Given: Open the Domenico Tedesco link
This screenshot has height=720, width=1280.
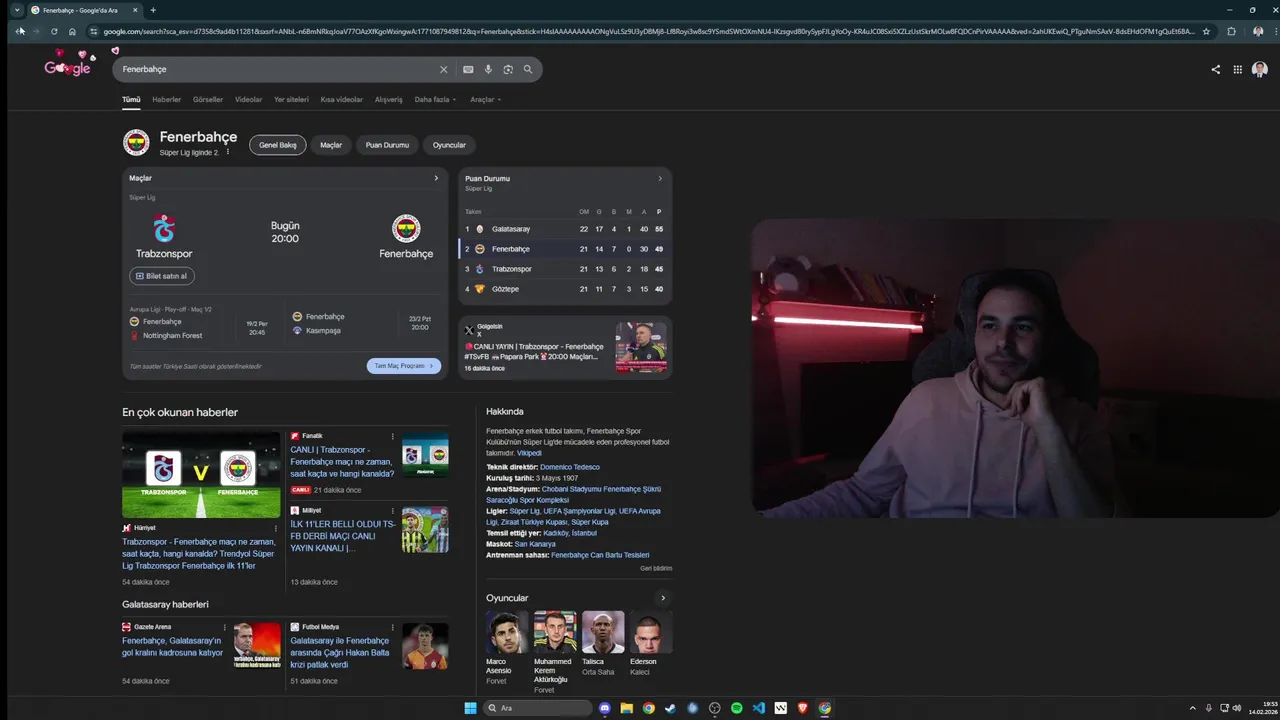Looking at the screenshot, I should coord(570,467).
